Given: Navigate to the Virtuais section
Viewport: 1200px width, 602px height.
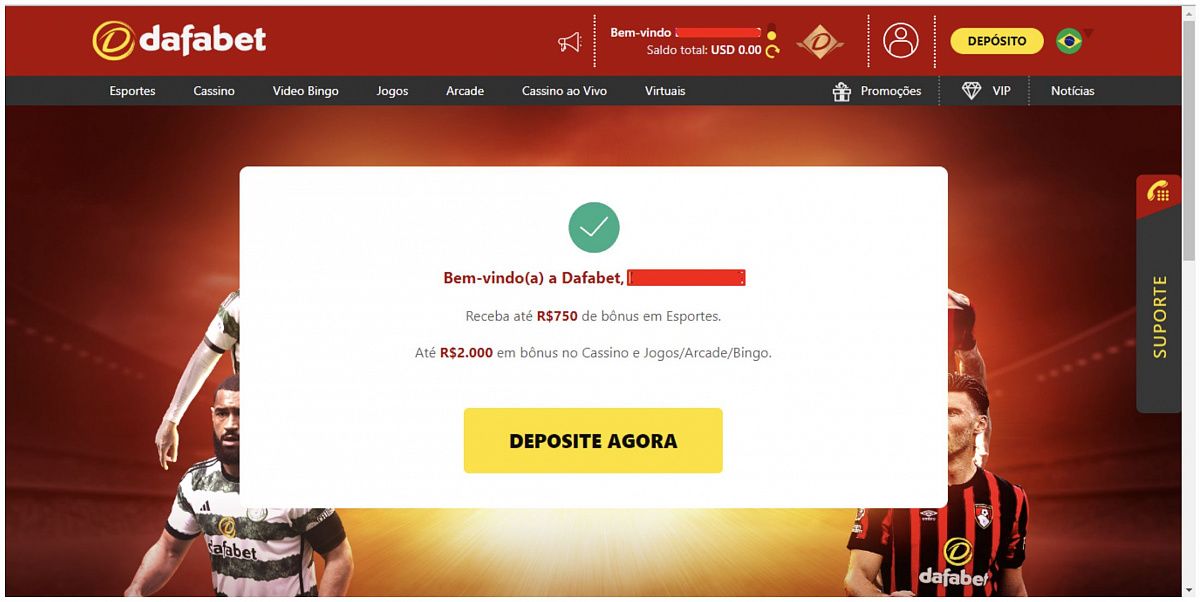Looking at the screenshot, I should [665, 91].
